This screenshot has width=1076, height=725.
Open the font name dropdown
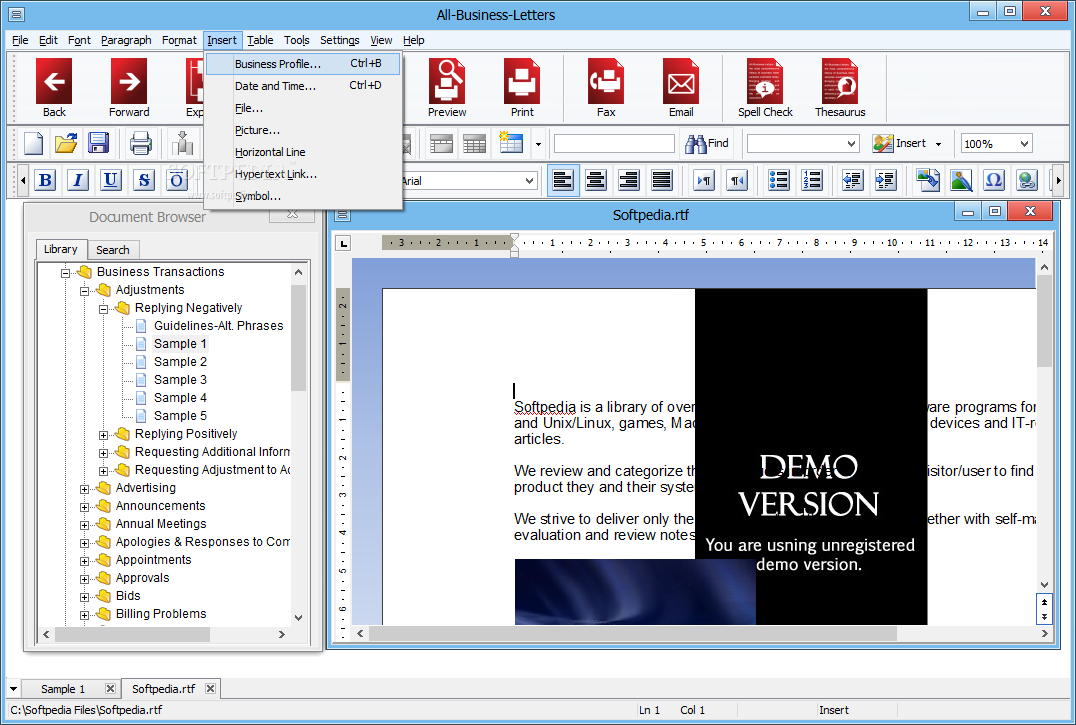pyautogui.click(x=529, y=181)
